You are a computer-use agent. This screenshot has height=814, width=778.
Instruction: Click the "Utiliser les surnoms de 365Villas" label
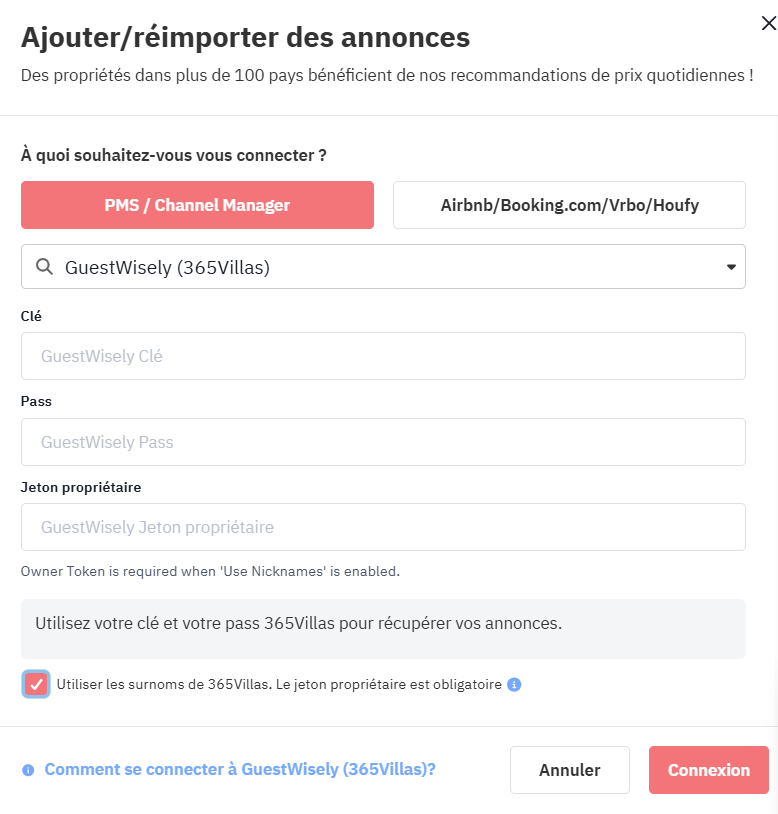click(x=279, y=685)
